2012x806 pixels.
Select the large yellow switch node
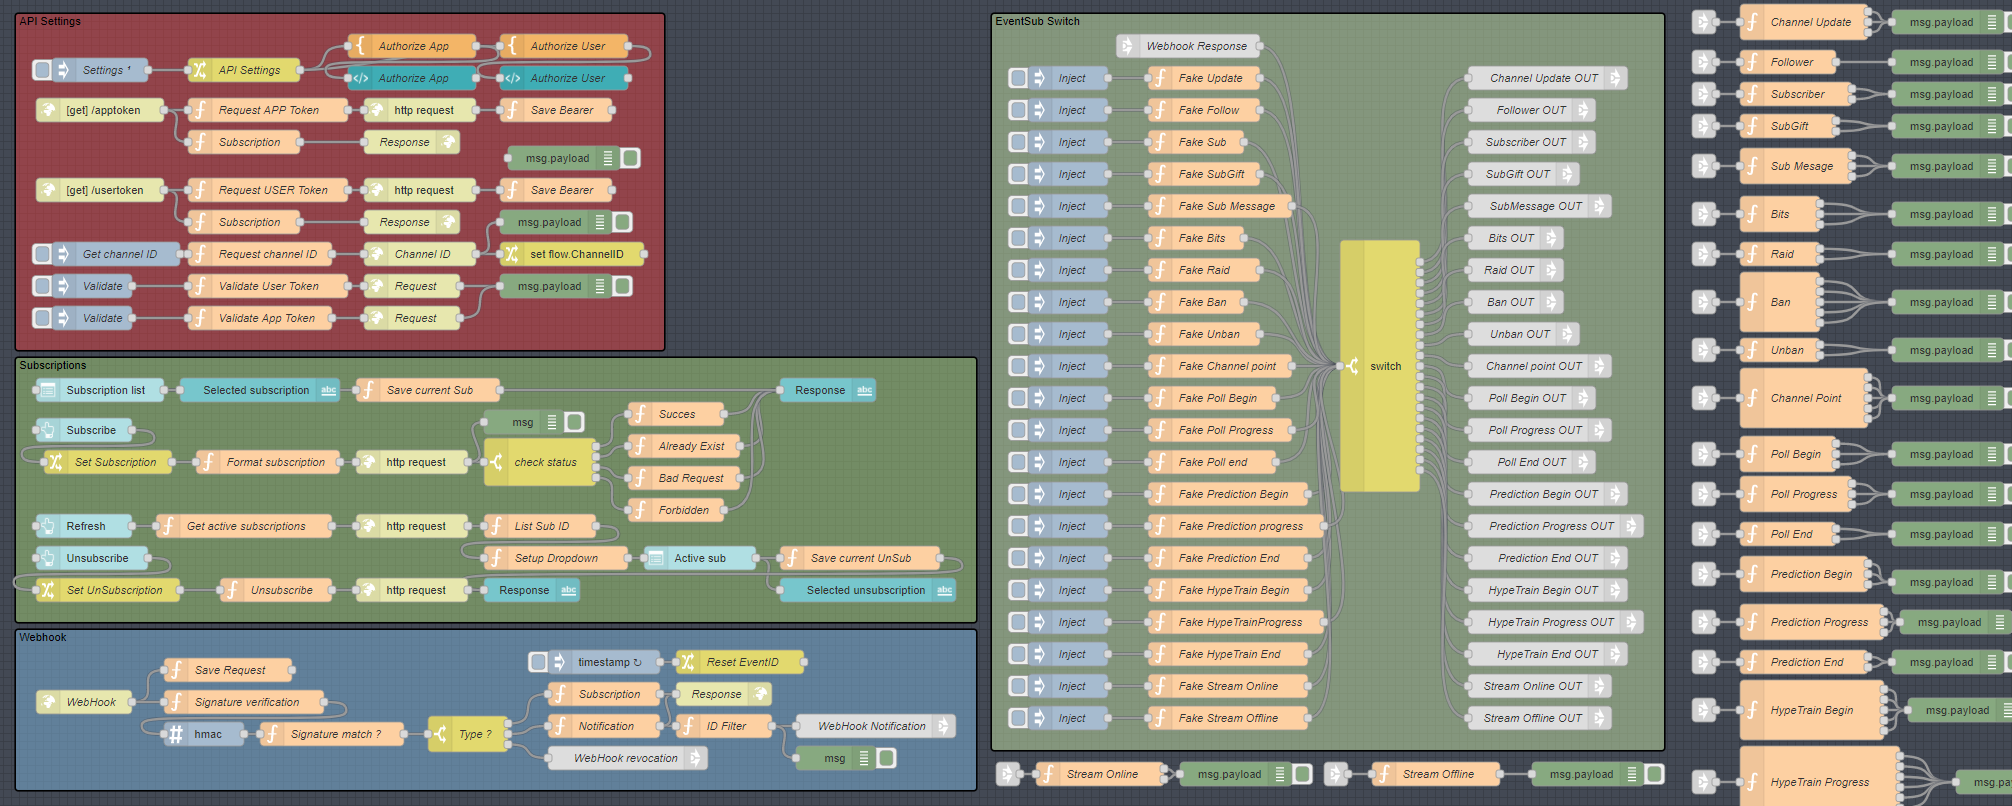click(1380, 366)
